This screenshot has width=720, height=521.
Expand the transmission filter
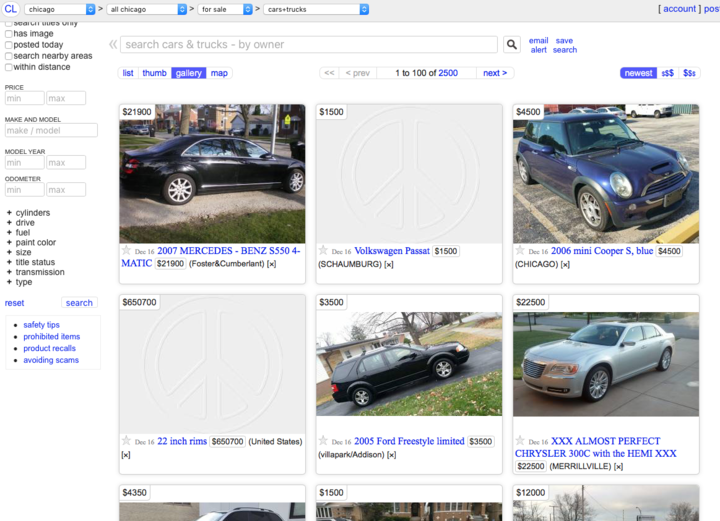35,272
